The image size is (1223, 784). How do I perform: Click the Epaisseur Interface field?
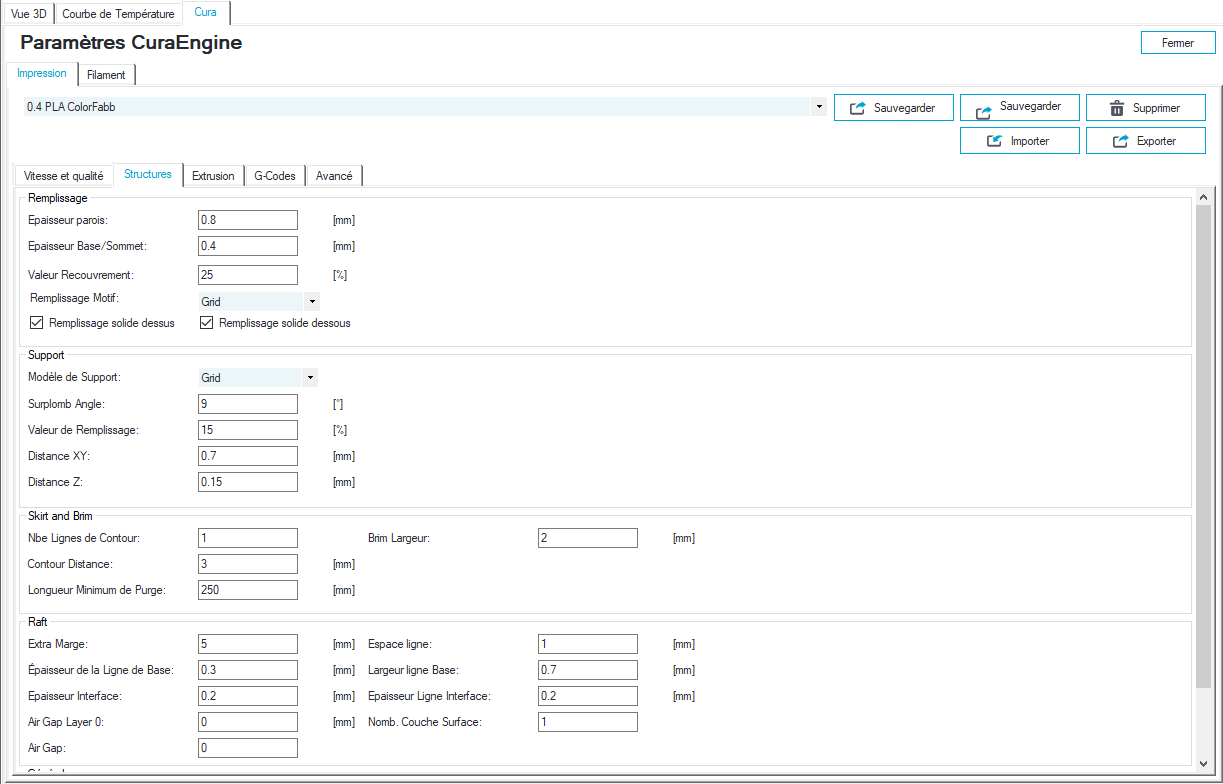(x=248, y=696)
